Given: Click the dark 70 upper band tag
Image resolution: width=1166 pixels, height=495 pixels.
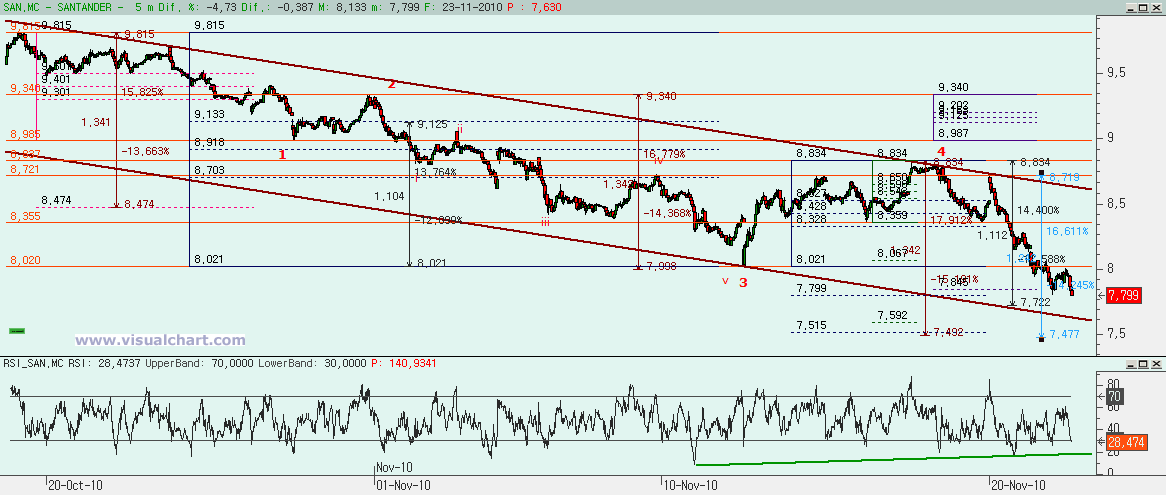Looking at the screenshot, I should pos(1113,395).
